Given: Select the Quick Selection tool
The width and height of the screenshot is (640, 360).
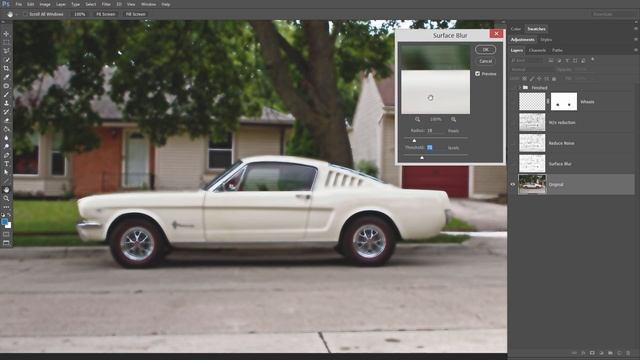Looking at the screenshot, I should coord(6,60).
